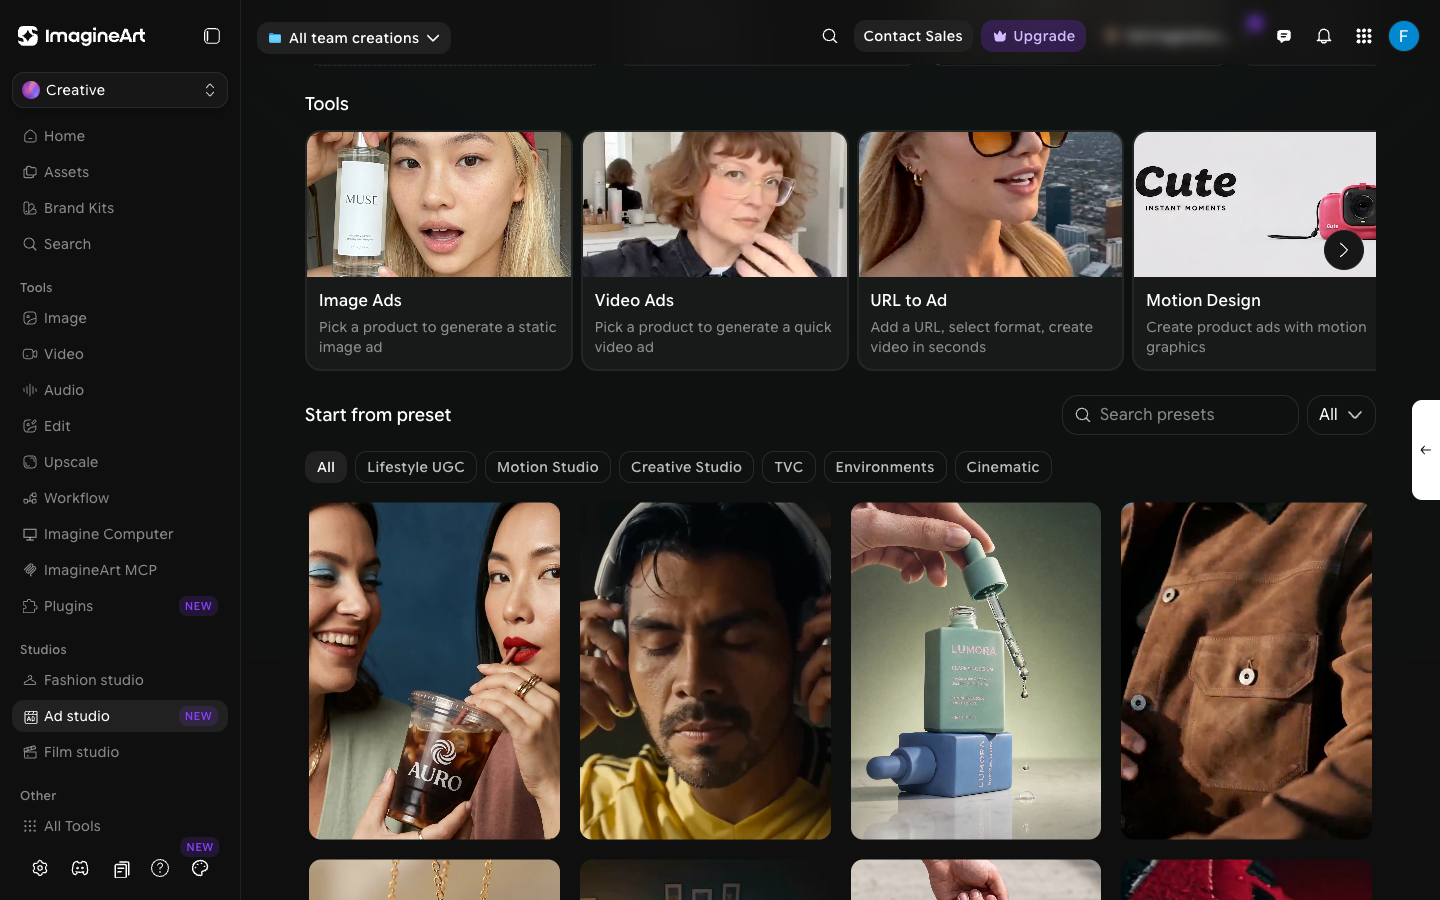Expand the Creative workspace switcher
Screen dimensions: 1440x900
tap(120, 90)
